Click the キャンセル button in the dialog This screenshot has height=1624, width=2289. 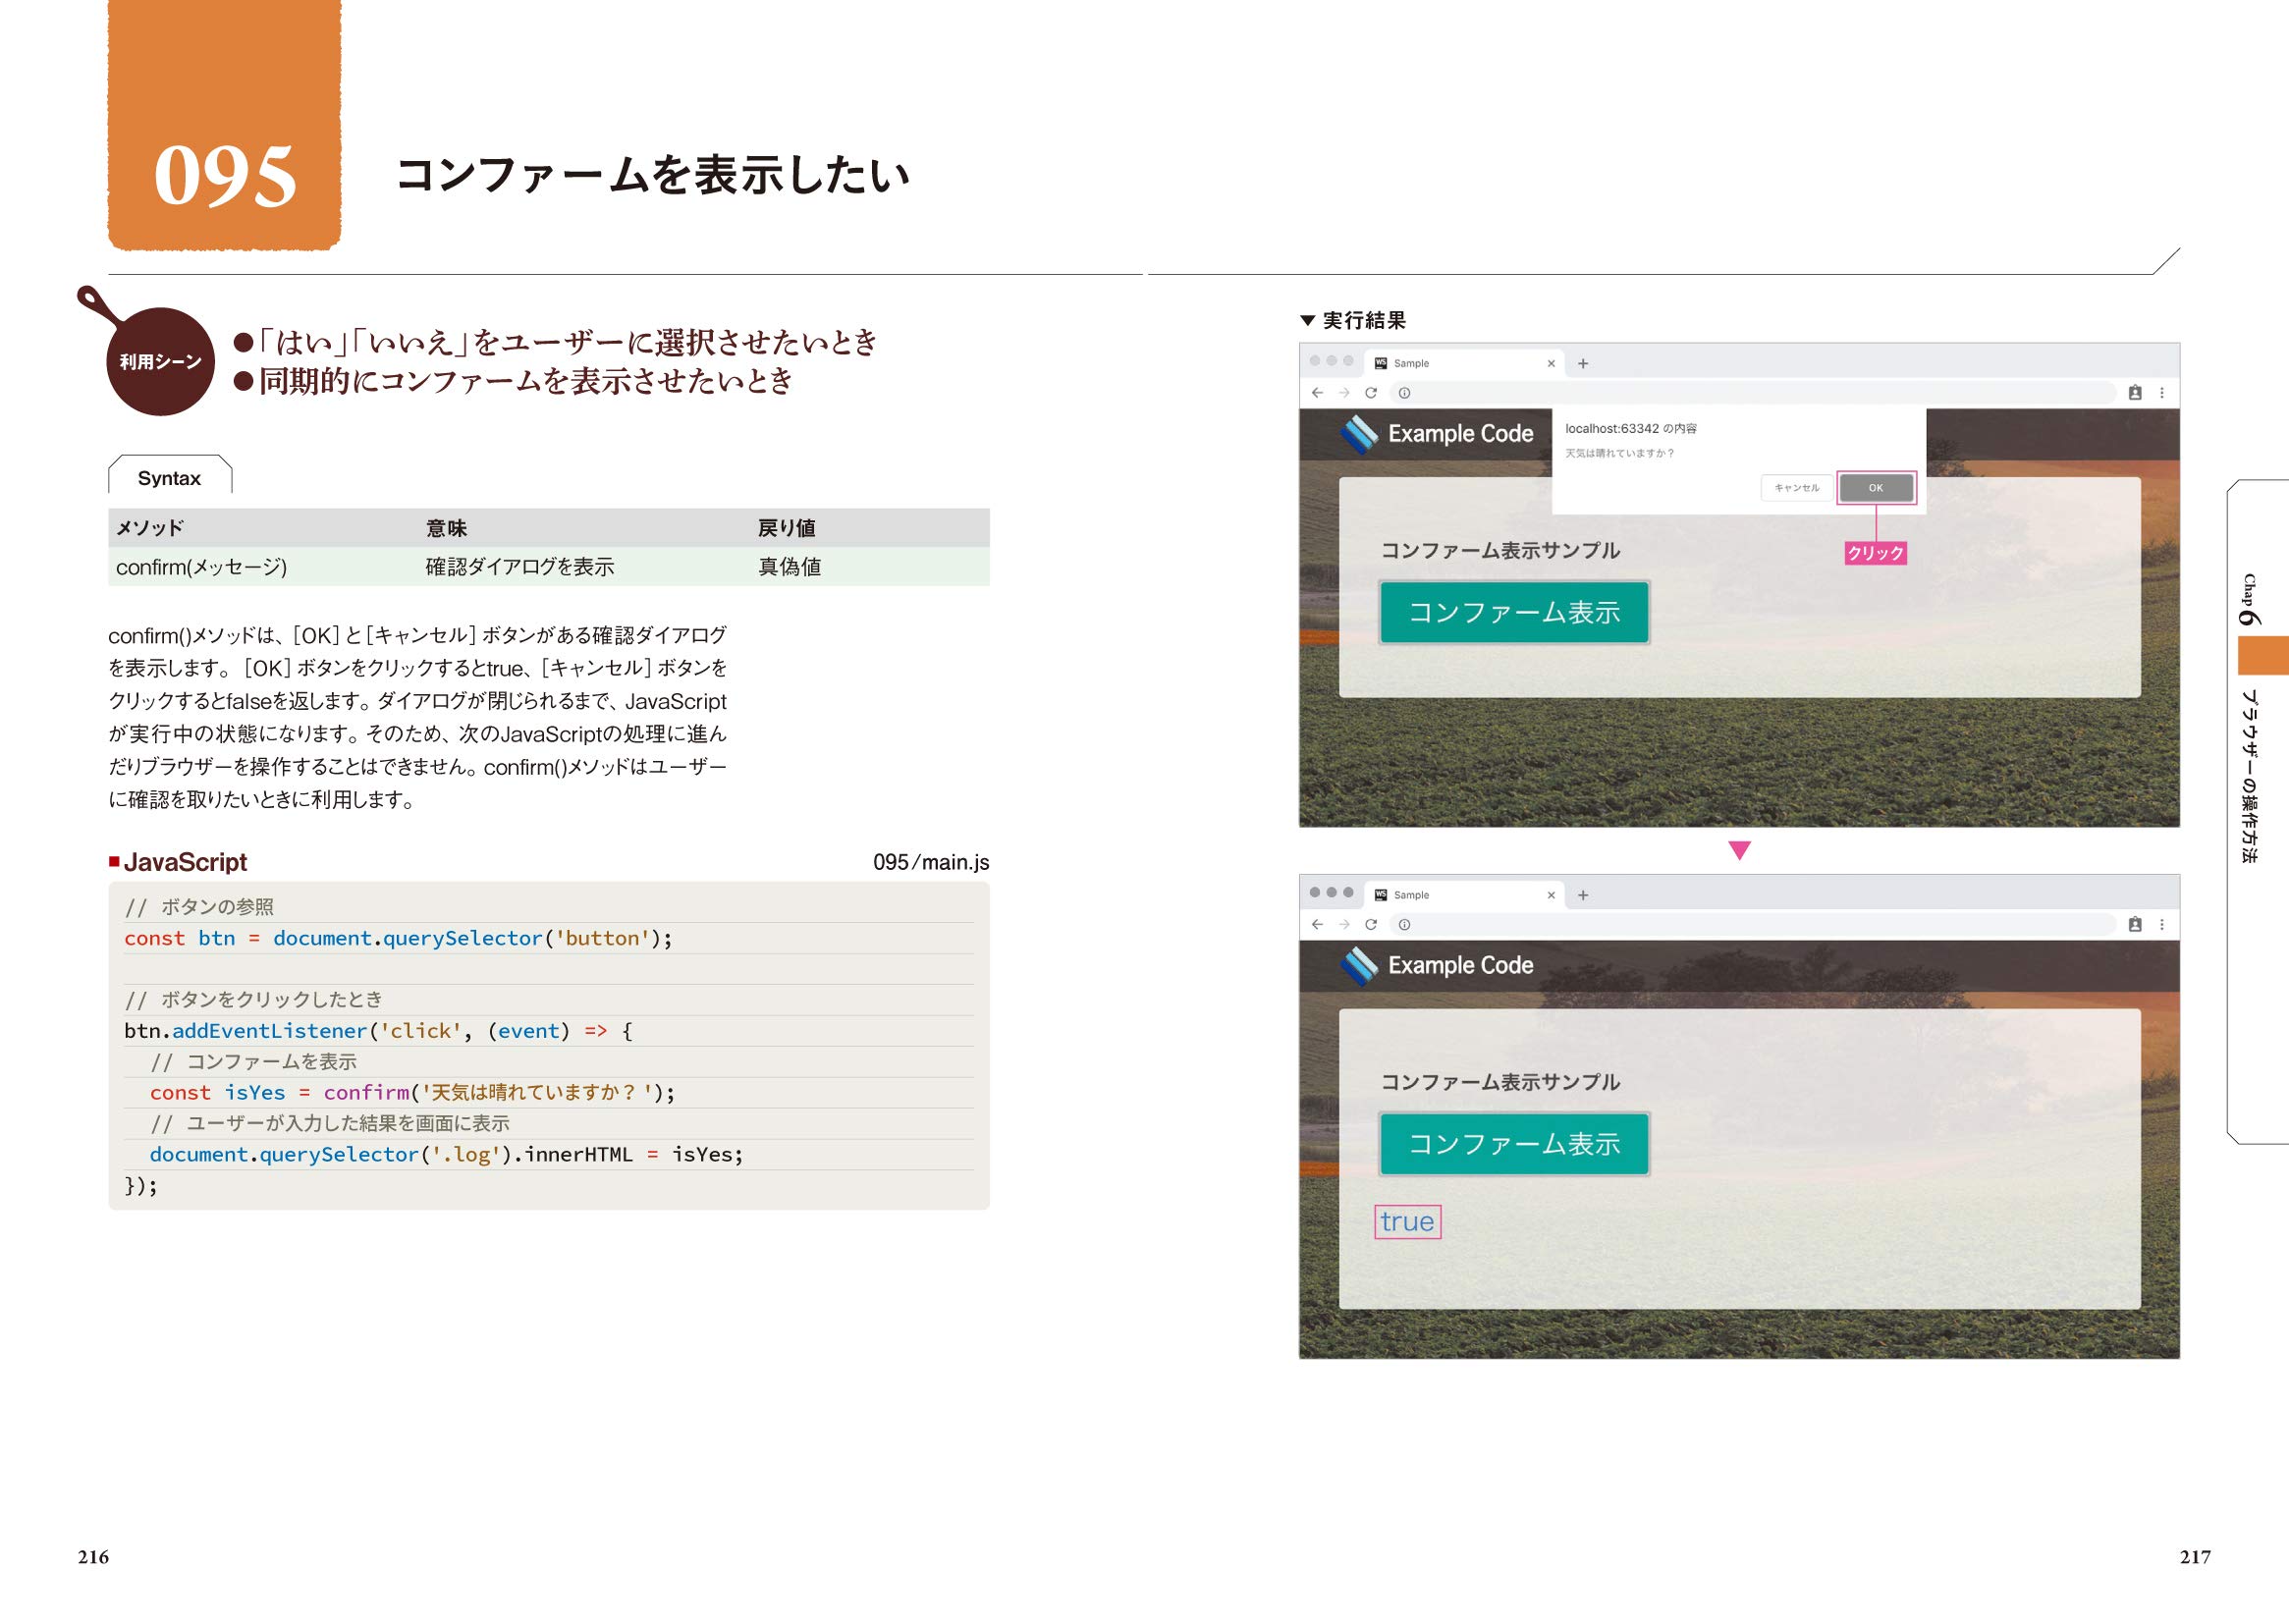[x=1799, y=488]
